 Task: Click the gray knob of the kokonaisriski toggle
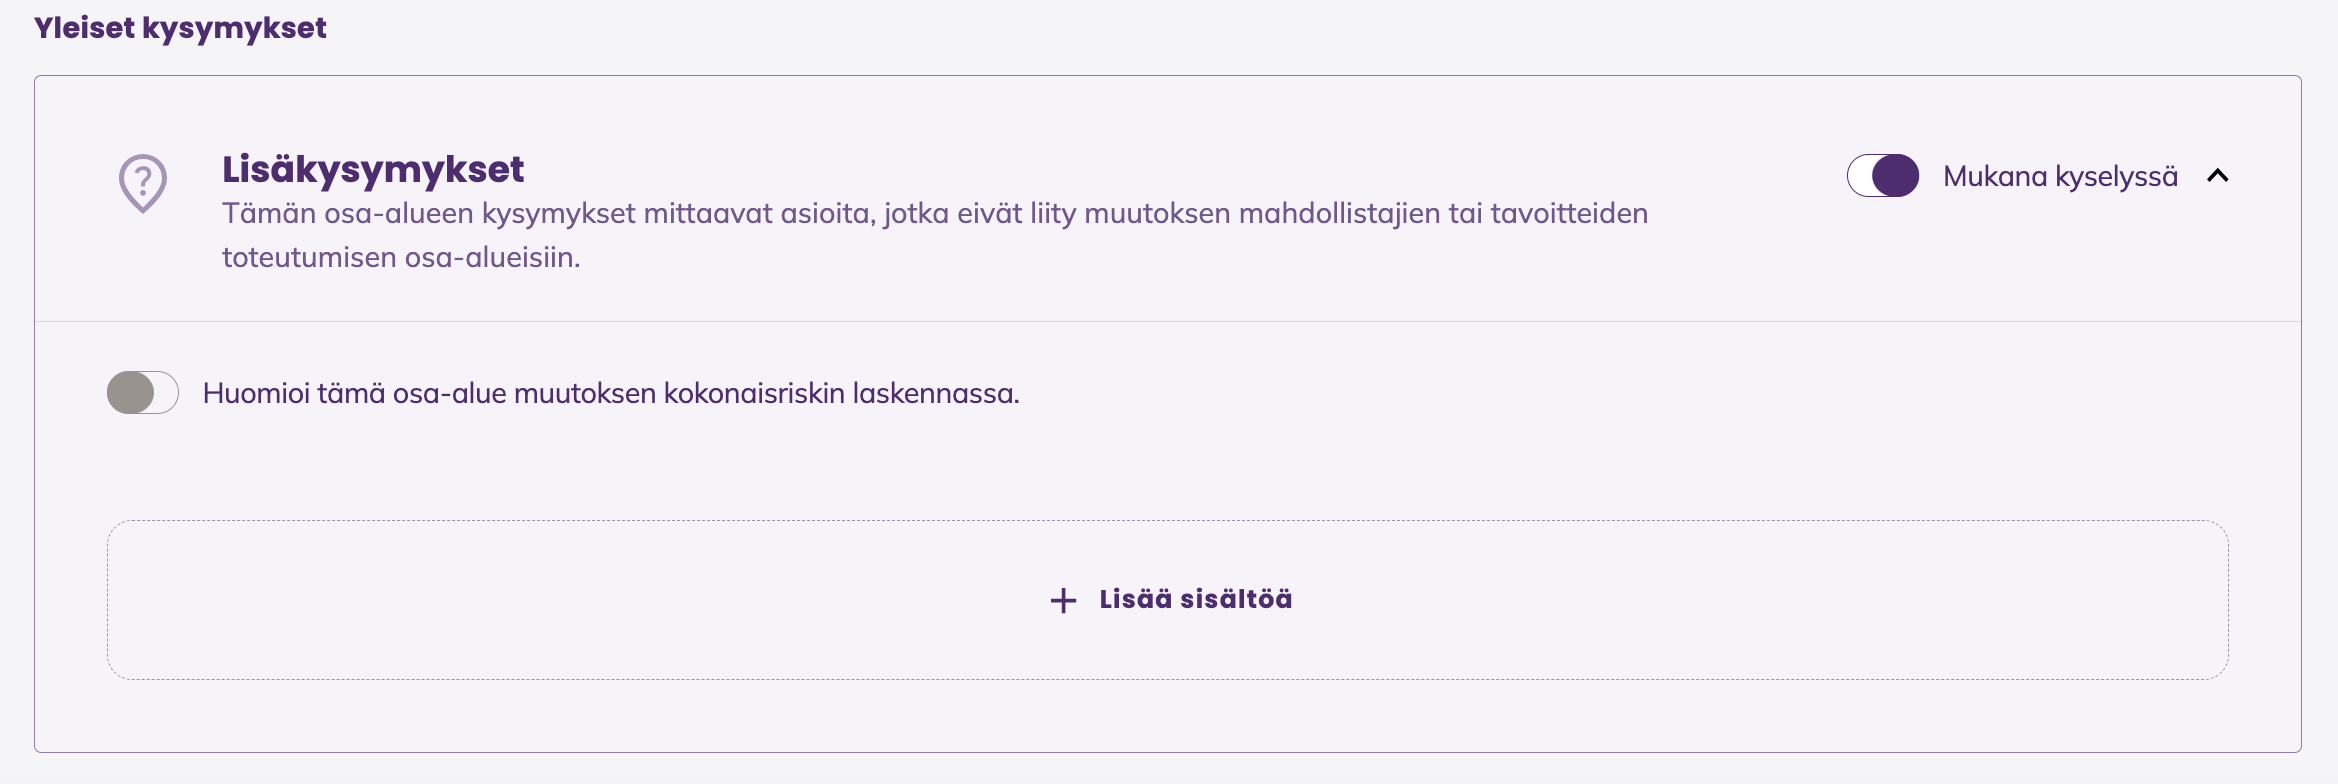[131, 392]
